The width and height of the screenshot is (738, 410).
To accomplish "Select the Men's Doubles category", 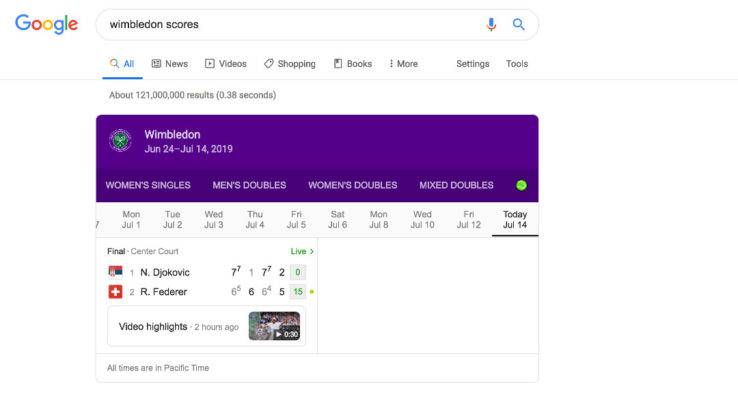I will (249, 185).
